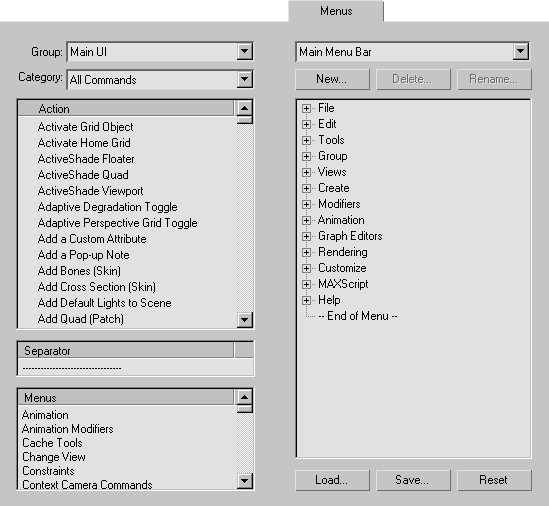
Task: Expand the Customize tree node
Action: point(306,268)
